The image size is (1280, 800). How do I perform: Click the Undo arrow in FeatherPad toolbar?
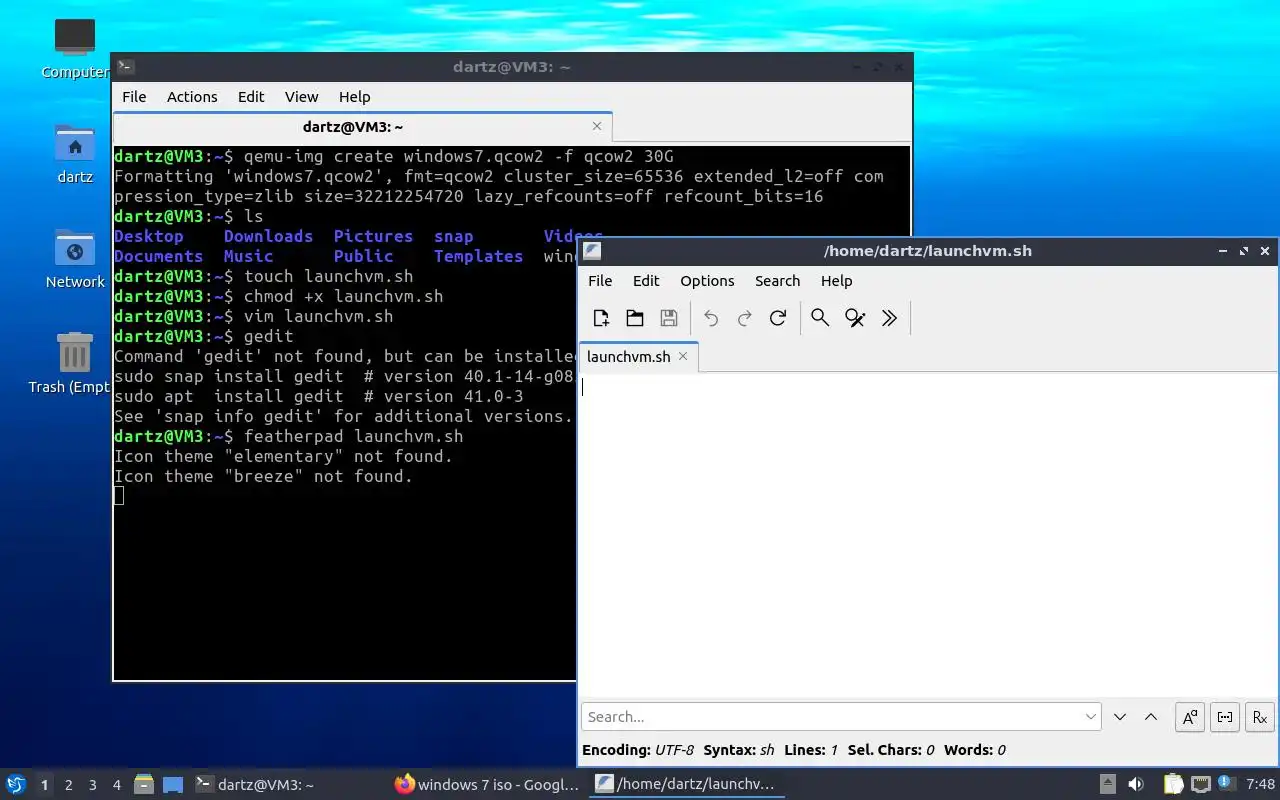pos(711,318)
